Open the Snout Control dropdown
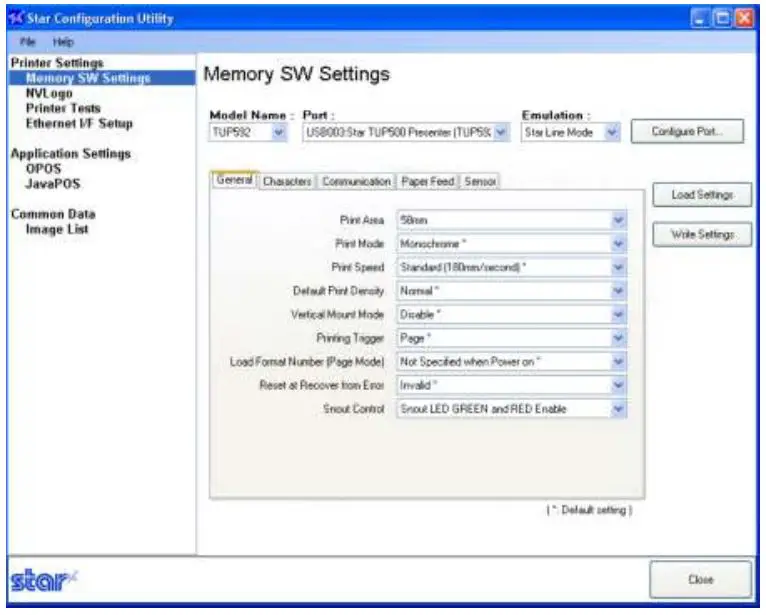766x615 pixels. point(511,409)
